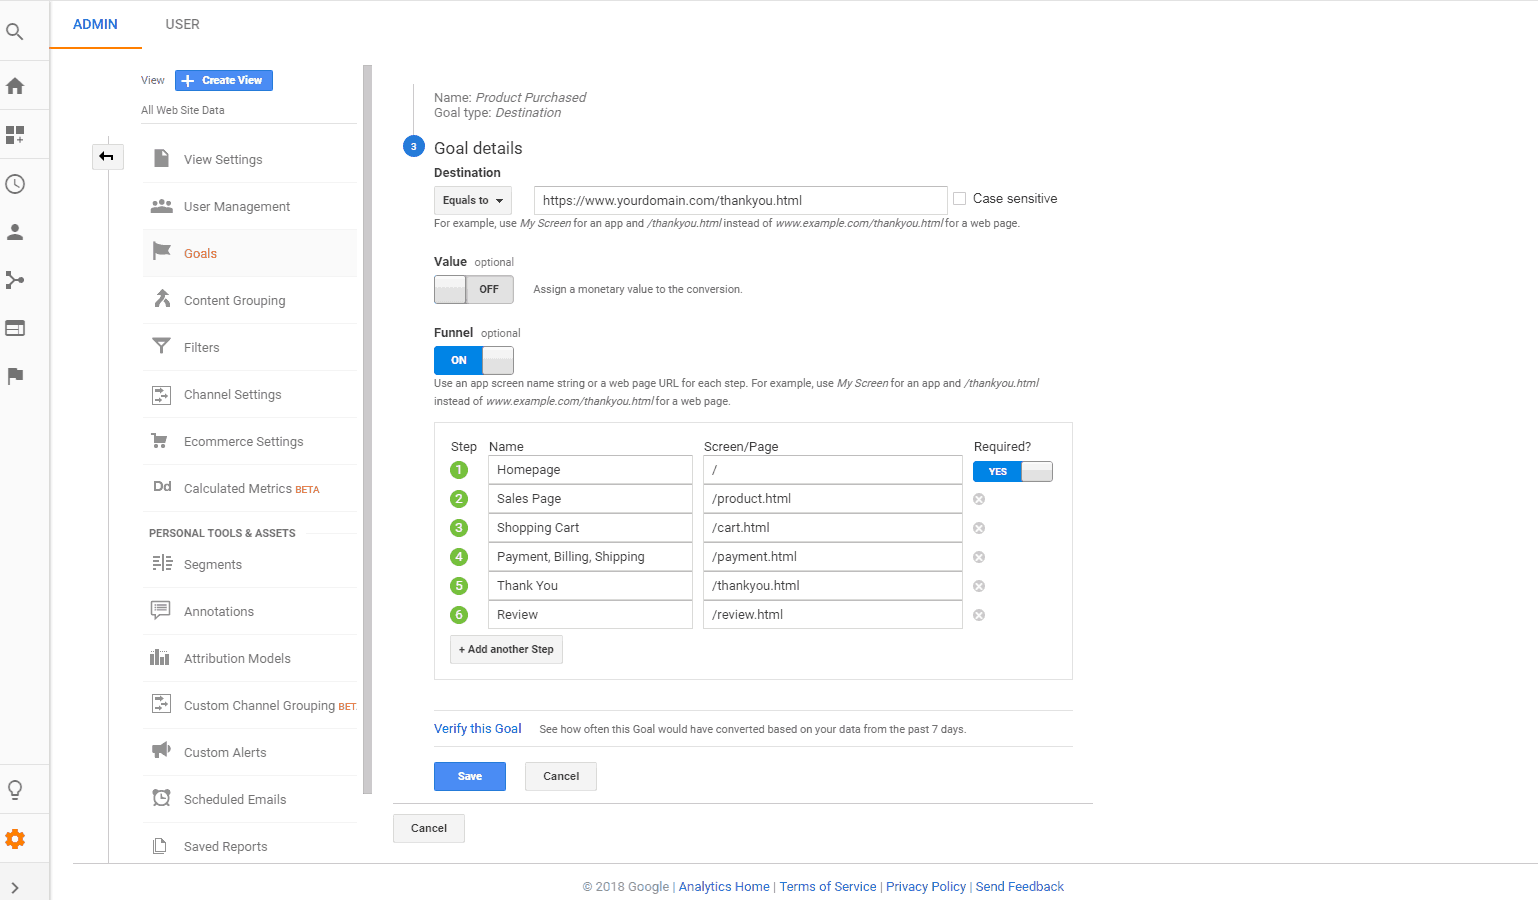This screenshot has width=1538, height=900.
Task: Switch to the USER tab
Action: pyautogui.click(x=182, y=24)
